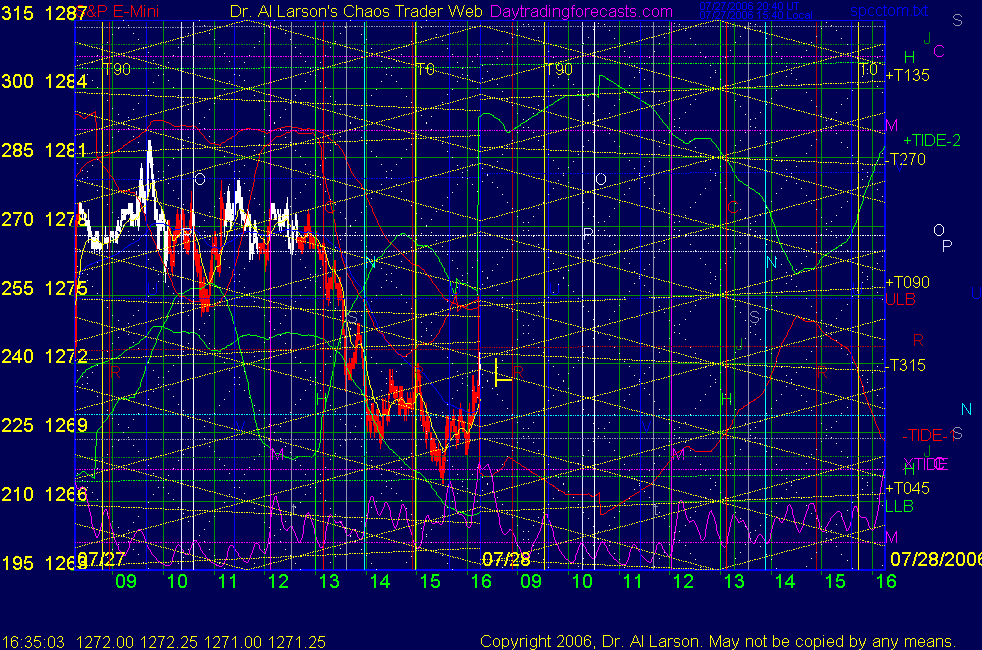
Task: Click the 1271.00 low value in status line
Action: click(x=232, y=642)
